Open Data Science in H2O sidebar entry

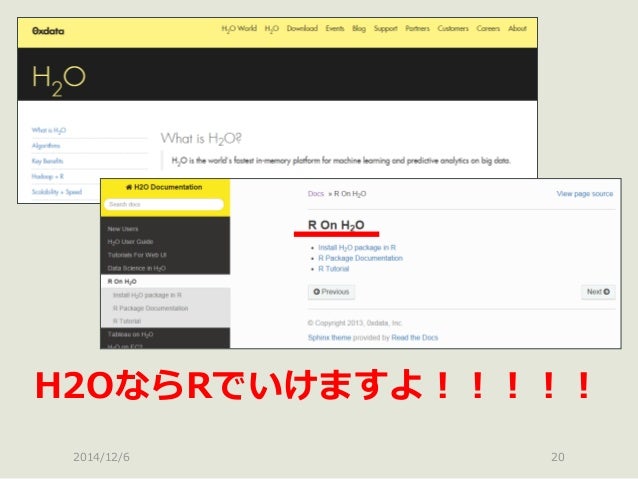tap(136, 268)
